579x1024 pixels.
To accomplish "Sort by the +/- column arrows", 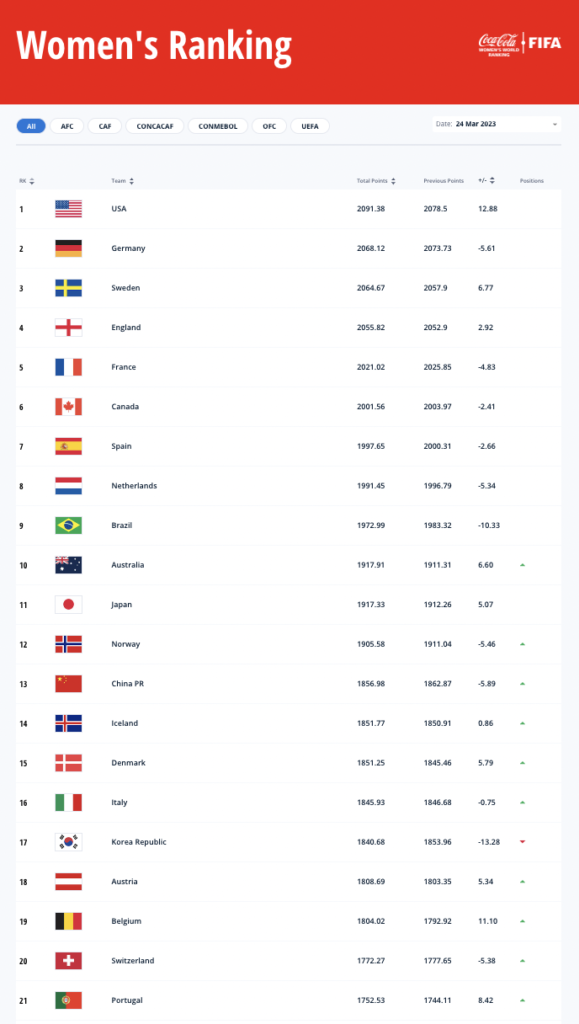I will (492, 181).
